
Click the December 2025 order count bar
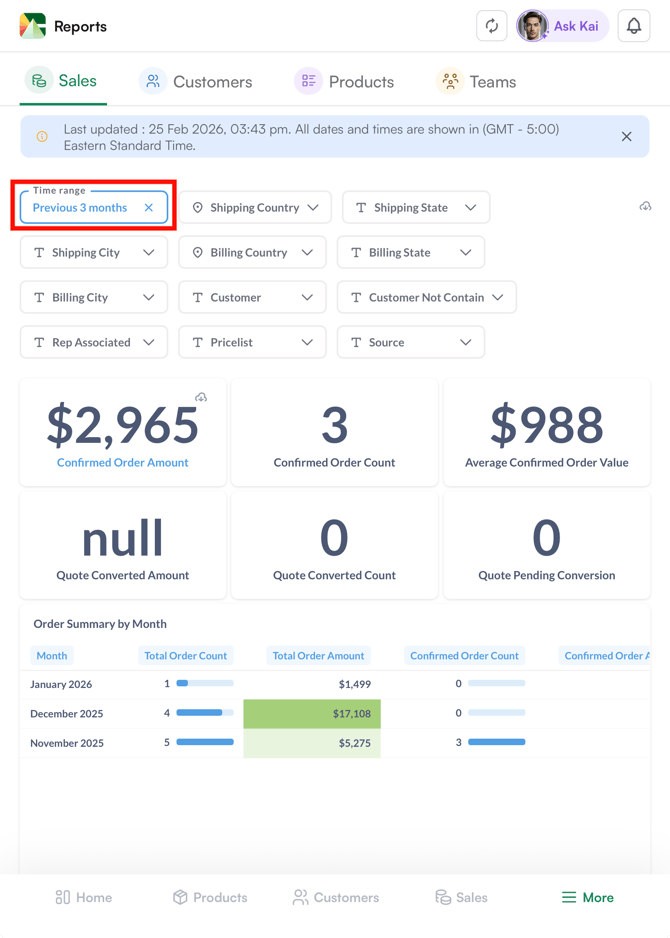204,713
